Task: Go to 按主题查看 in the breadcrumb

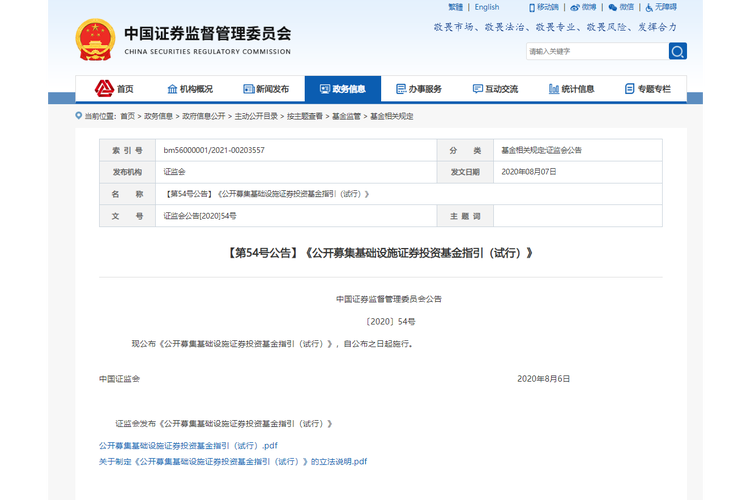Action: 305,116
